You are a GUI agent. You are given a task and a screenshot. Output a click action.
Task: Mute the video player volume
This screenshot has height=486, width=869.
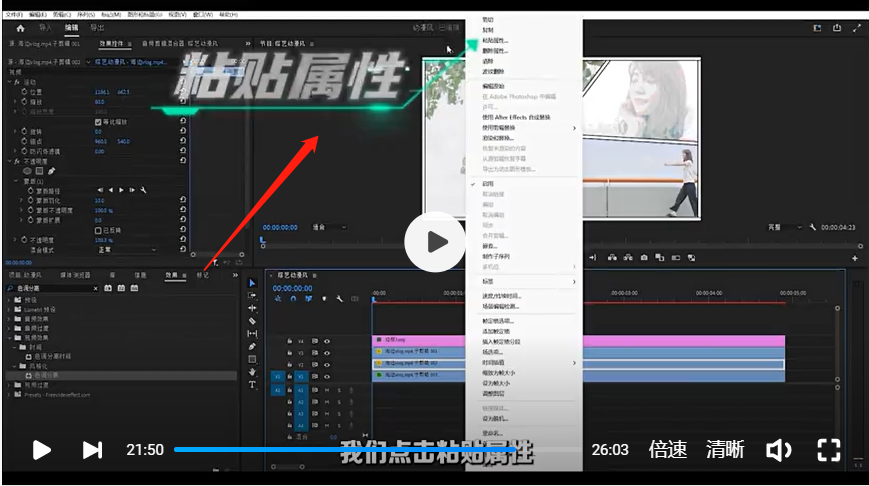coord(779,450)
